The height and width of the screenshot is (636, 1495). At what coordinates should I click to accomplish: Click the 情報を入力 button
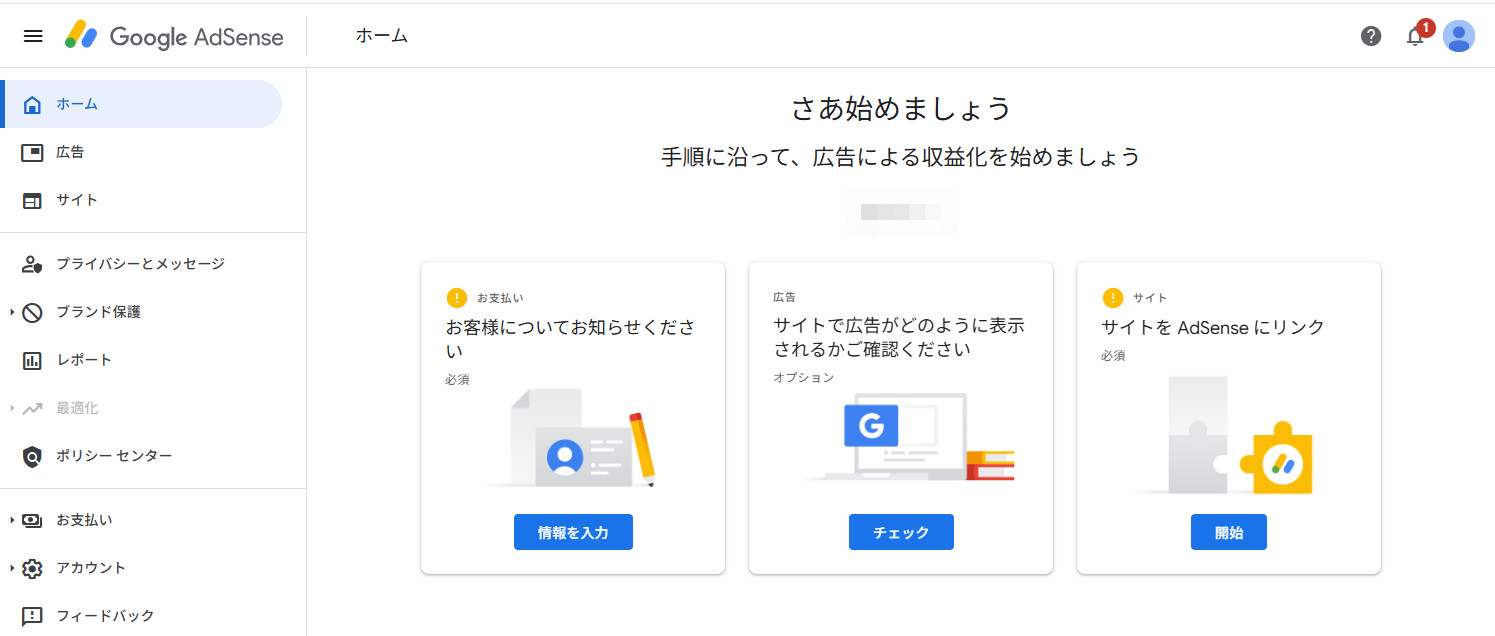click(573, 532)
